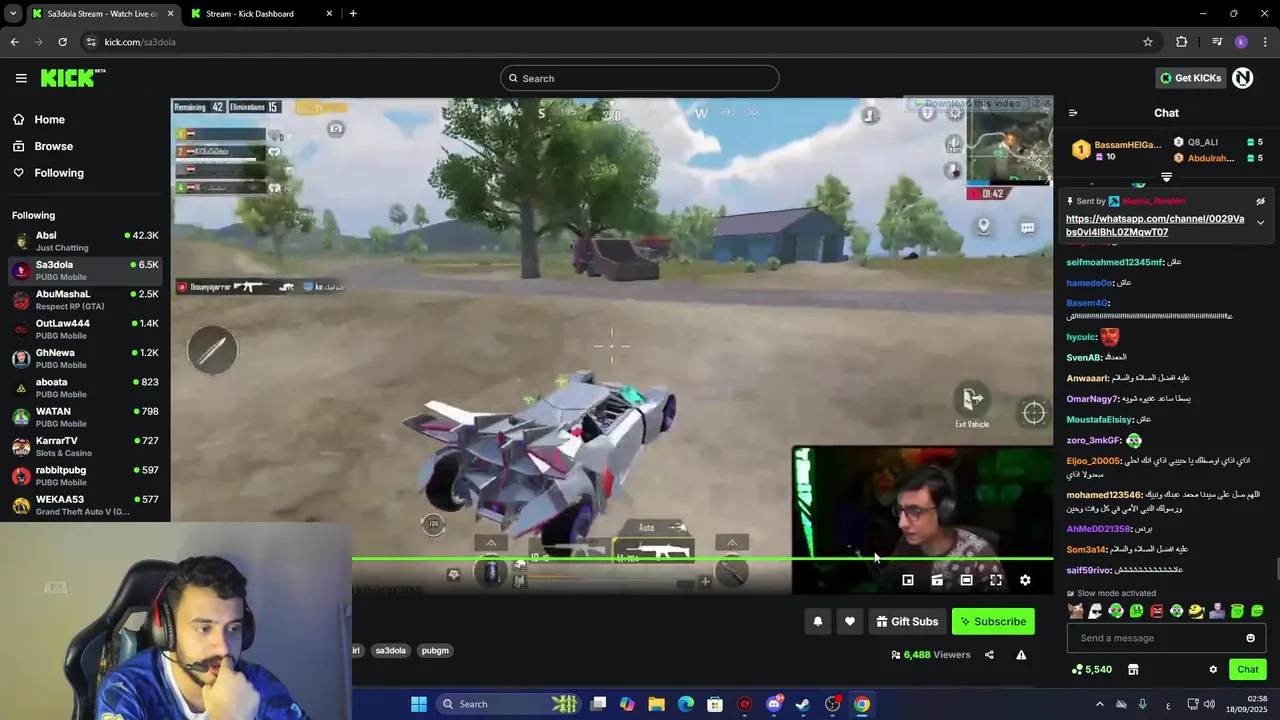Insert the red angry-face emote

tap(1156, 611)
